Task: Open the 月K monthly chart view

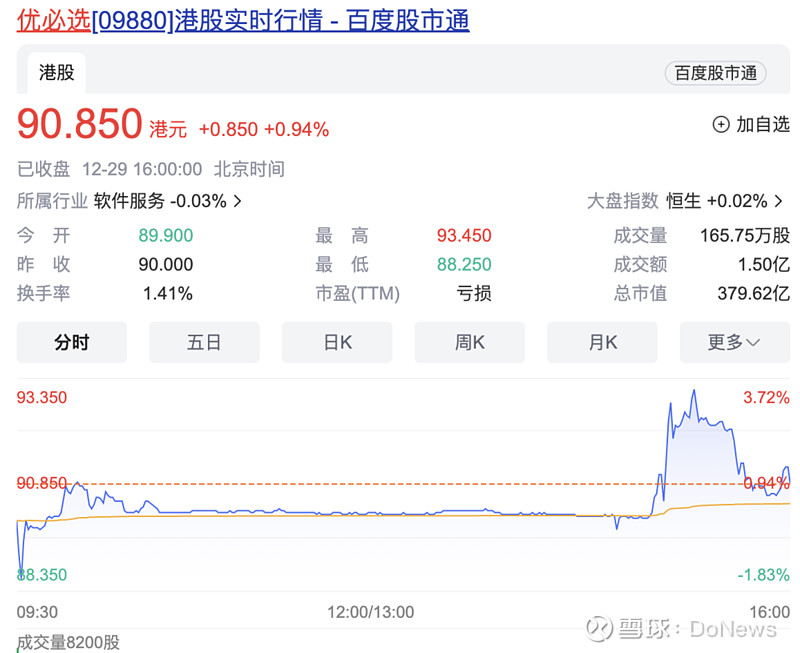Action: [x=602, y=341]
